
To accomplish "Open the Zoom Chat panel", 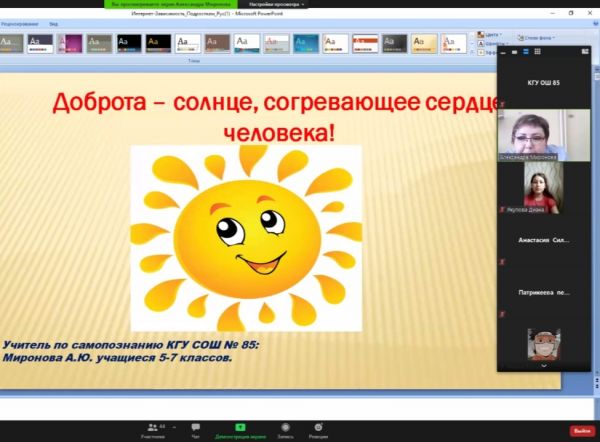I will point(195,428).
